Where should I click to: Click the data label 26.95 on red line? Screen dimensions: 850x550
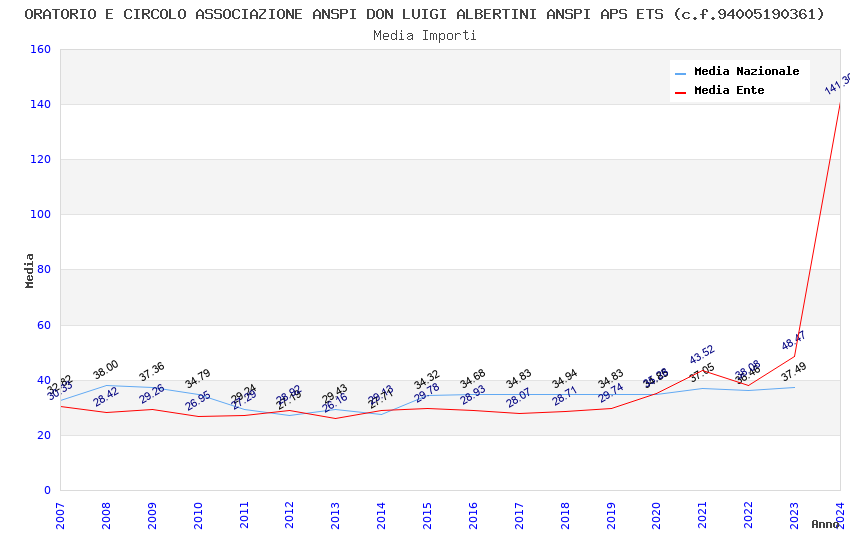tap(197, 400)
